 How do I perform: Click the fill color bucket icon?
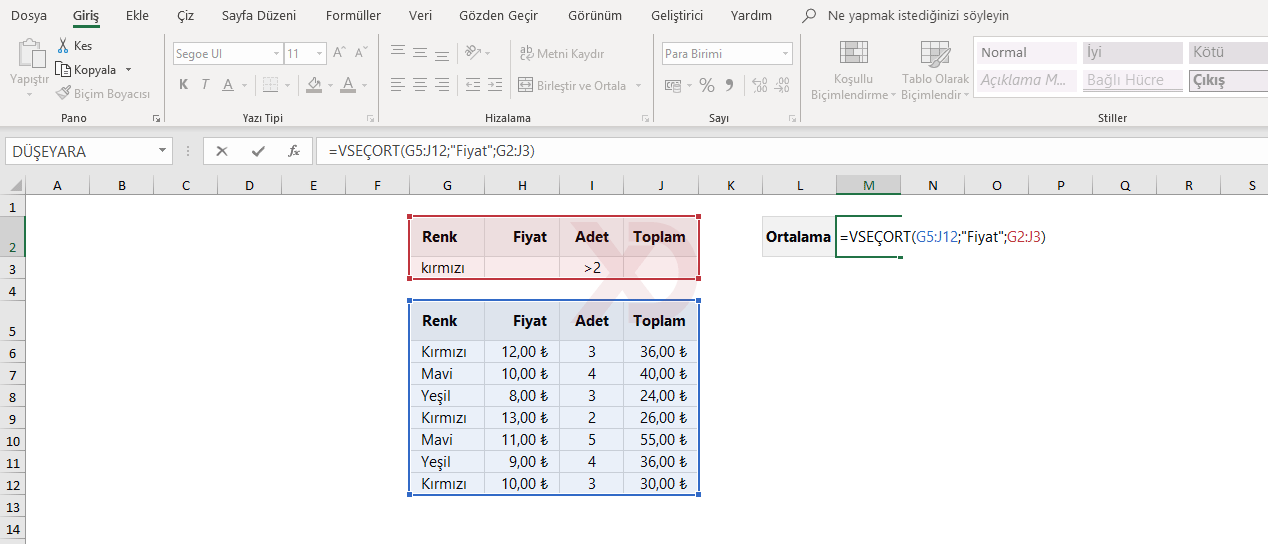pos(315,85)
